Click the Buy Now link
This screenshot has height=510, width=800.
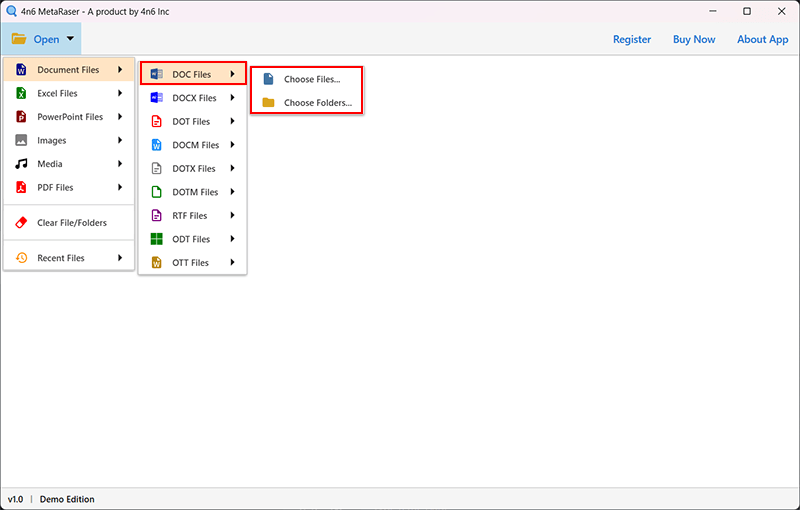[x=694, y=39]
